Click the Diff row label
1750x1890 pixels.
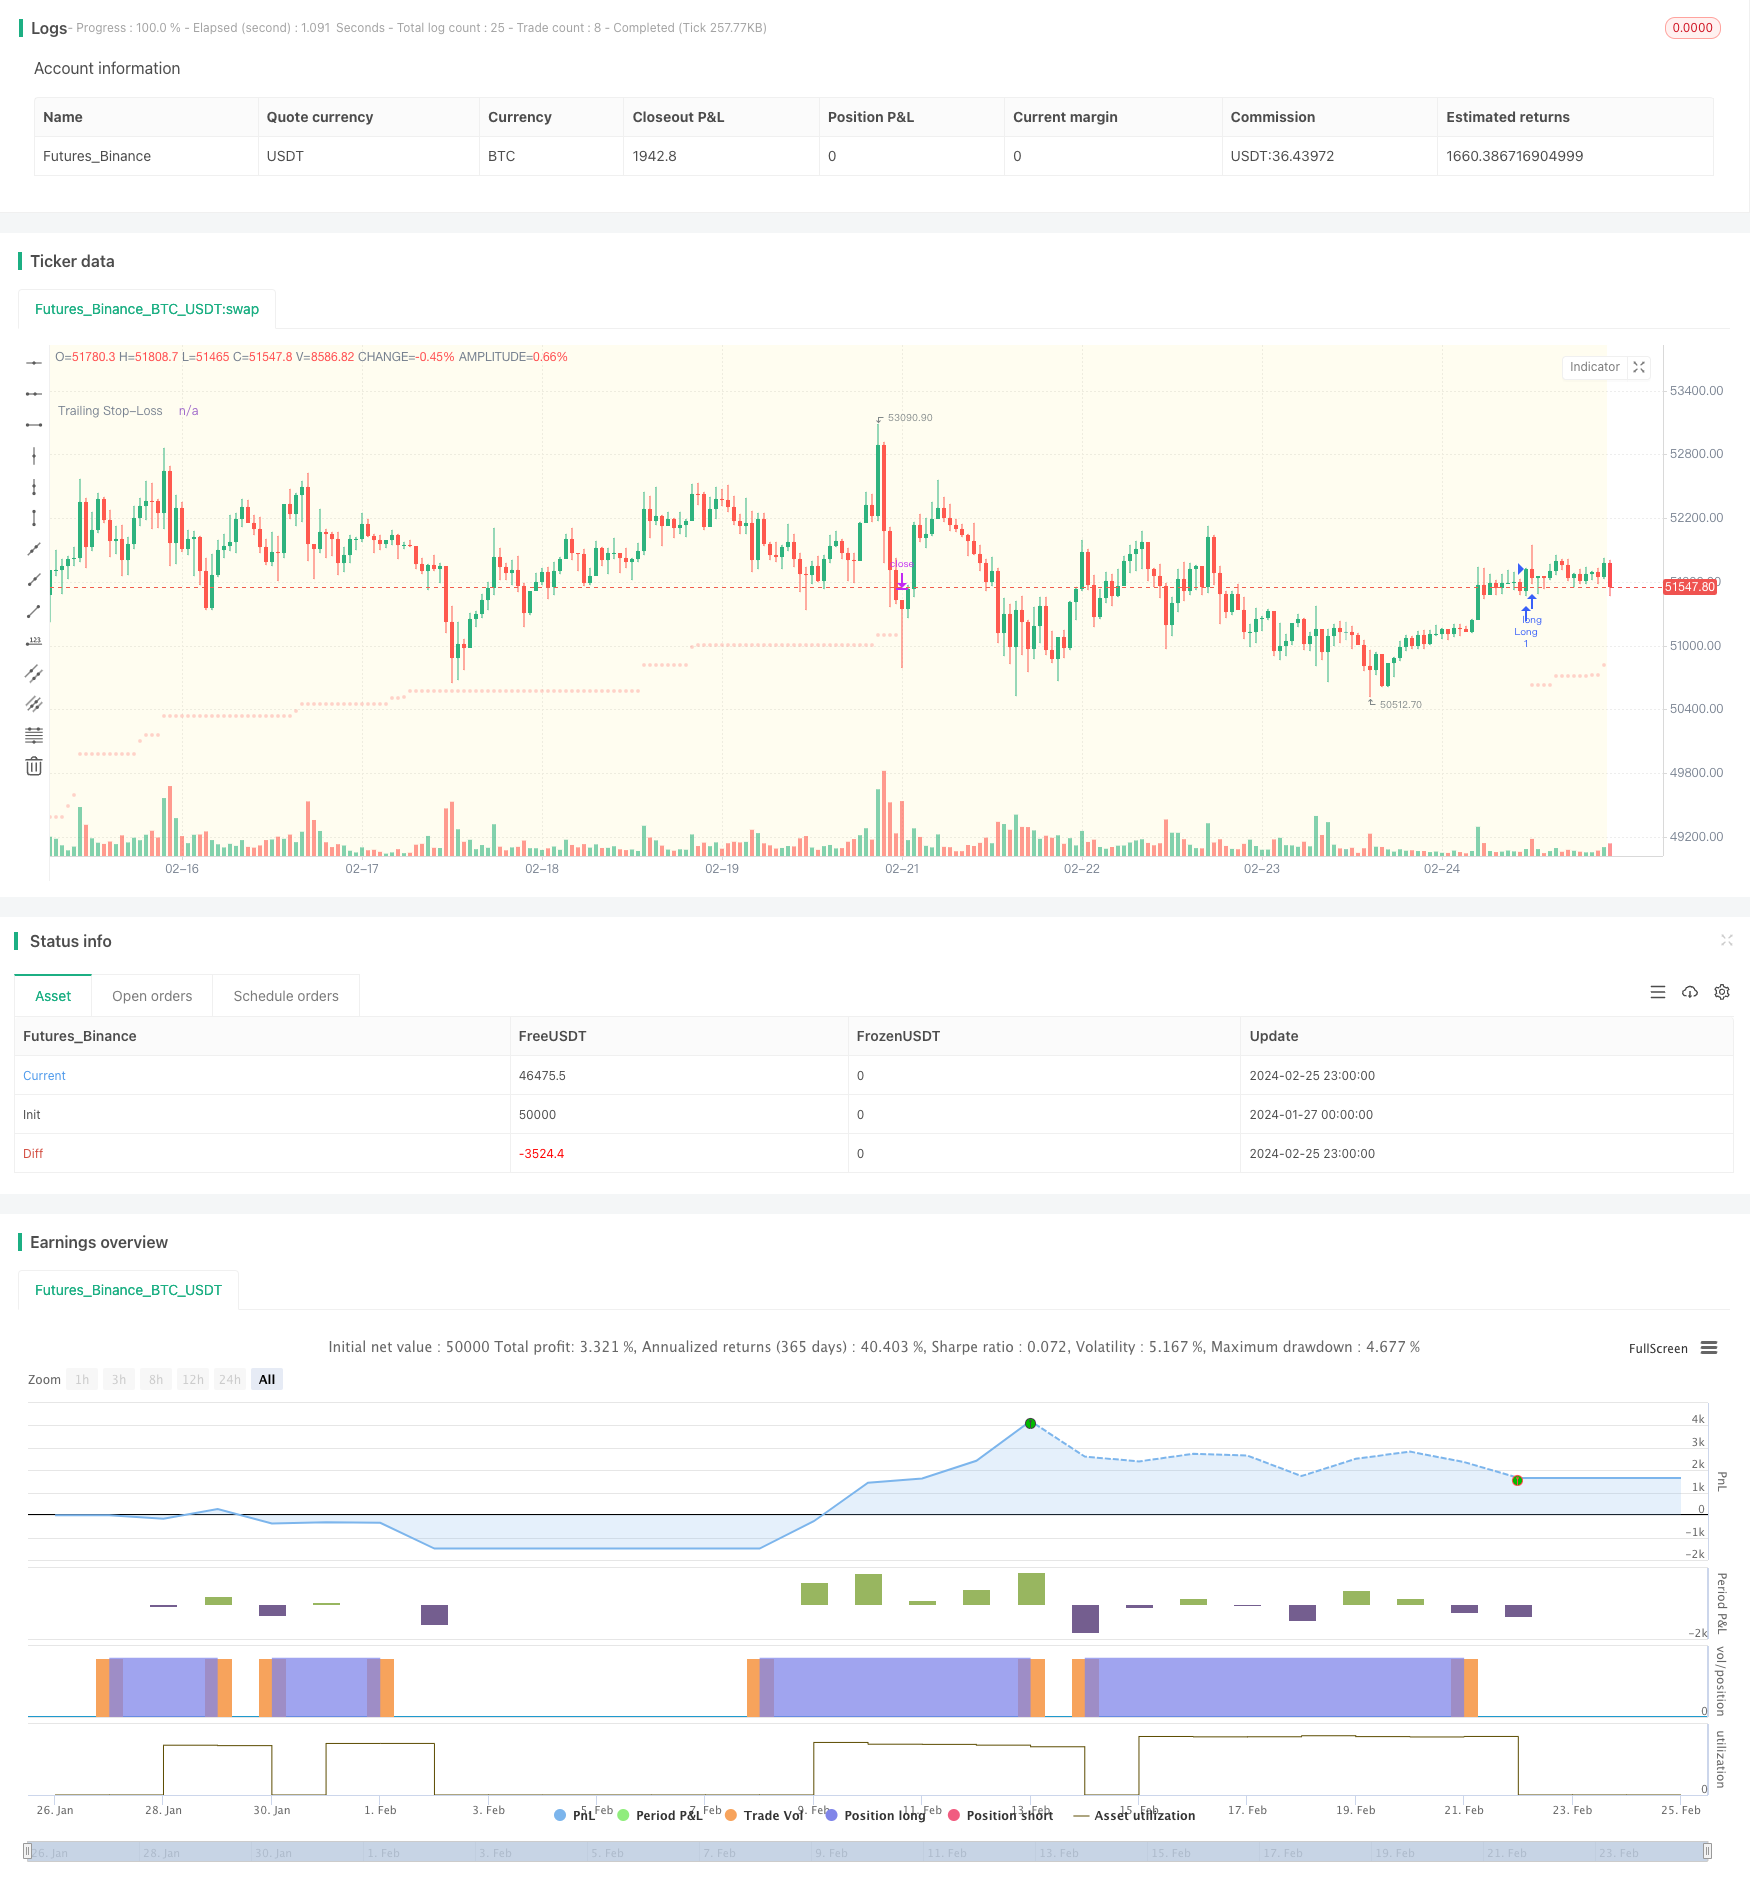click(33, 1153)
